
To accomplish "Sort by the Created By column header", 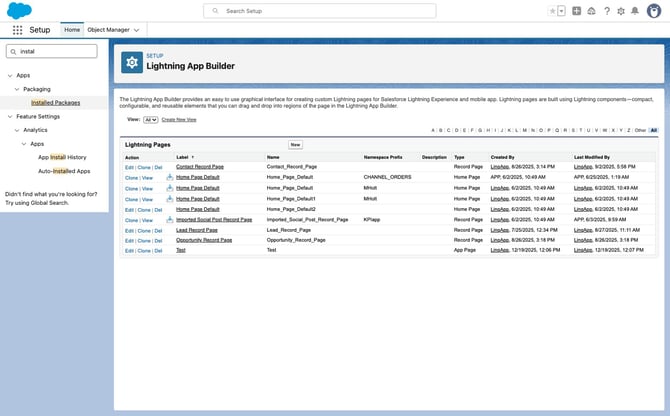I will 502,157.
